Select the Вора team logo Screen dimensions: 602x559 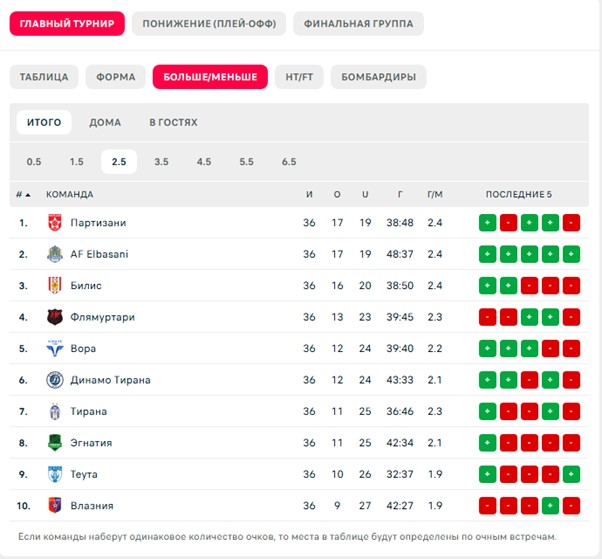[x=55, y=349]
